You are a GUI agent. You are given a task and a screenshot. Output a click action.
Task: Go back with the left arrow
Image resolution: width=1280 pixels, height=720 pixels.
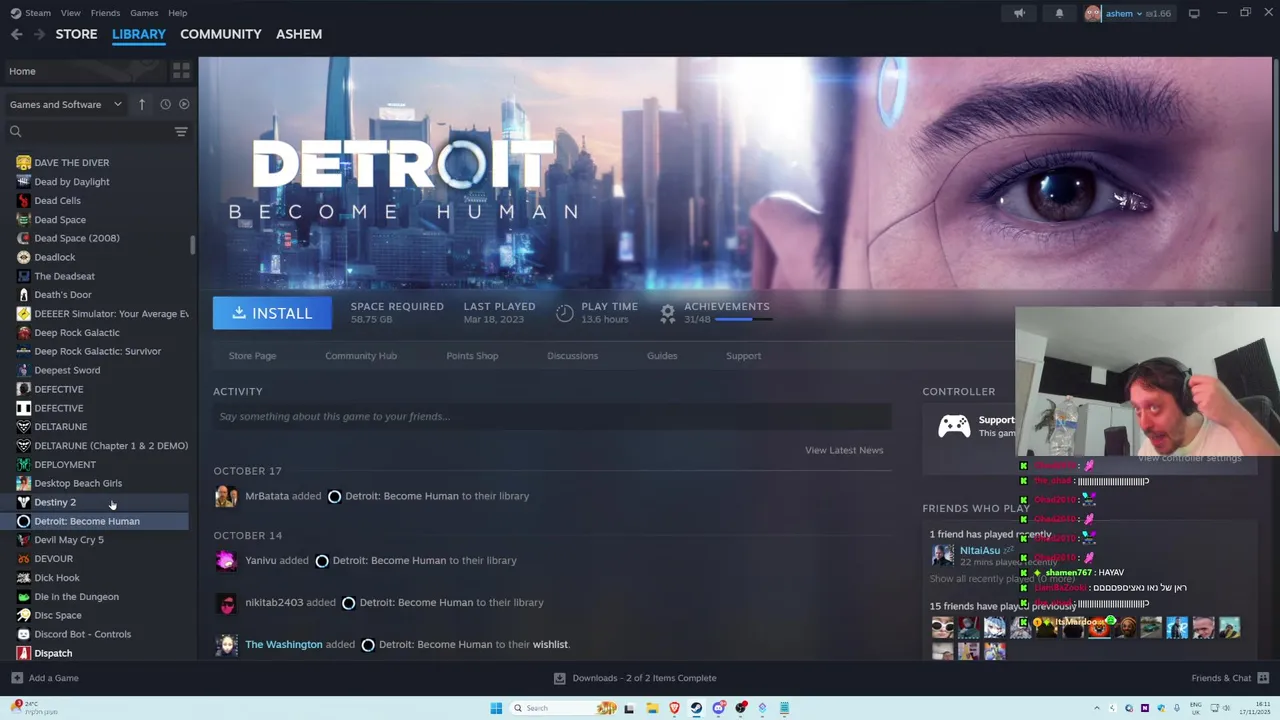tap(17, 34)
